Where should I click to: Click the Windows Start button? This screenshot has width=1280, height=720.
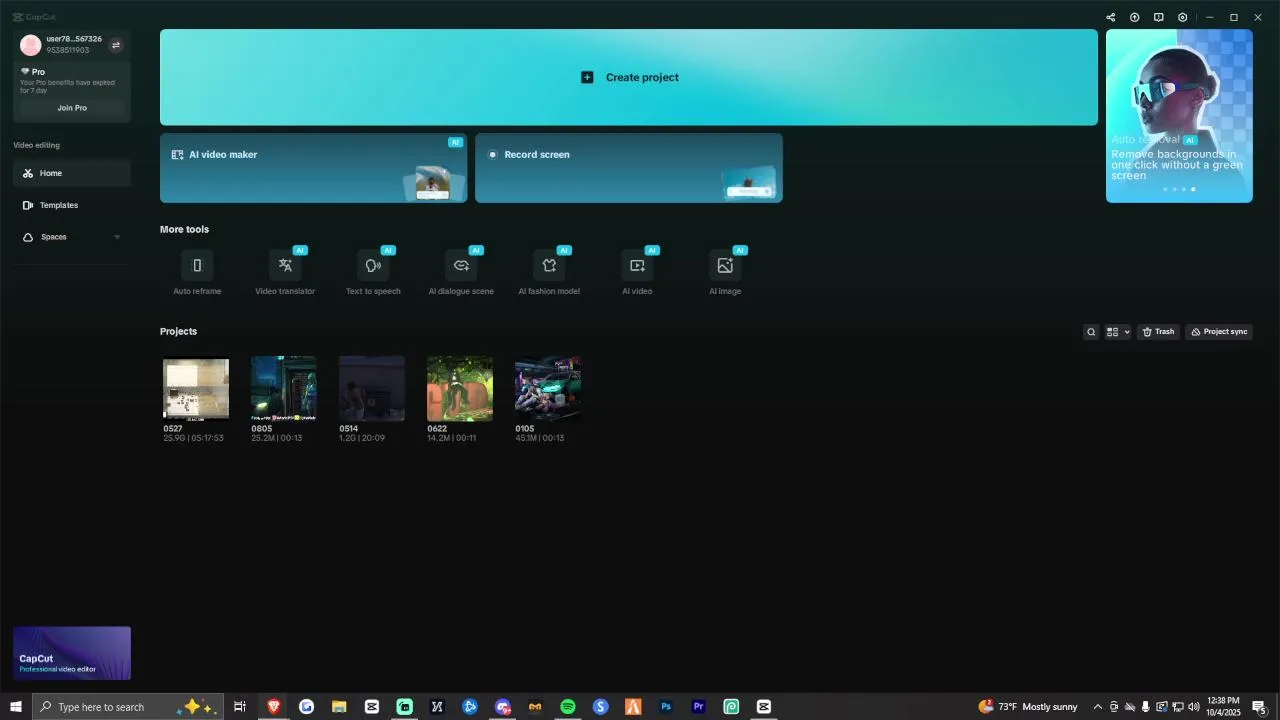point(16,707)
